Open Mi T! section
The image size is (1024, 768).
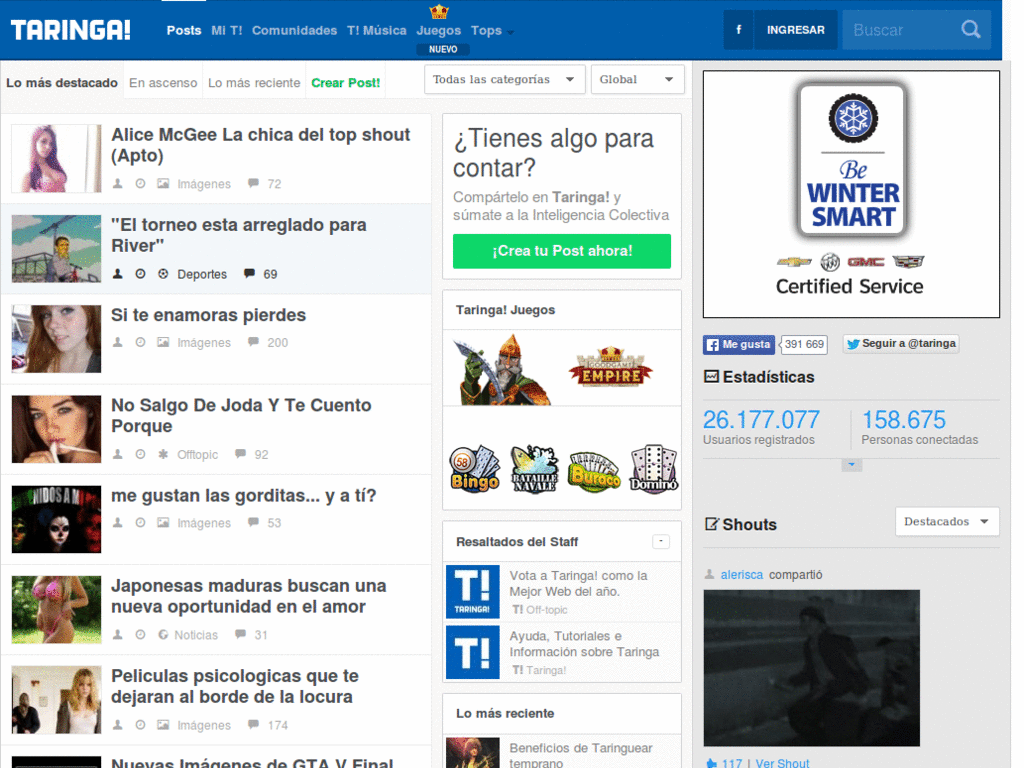coord(227,30)
